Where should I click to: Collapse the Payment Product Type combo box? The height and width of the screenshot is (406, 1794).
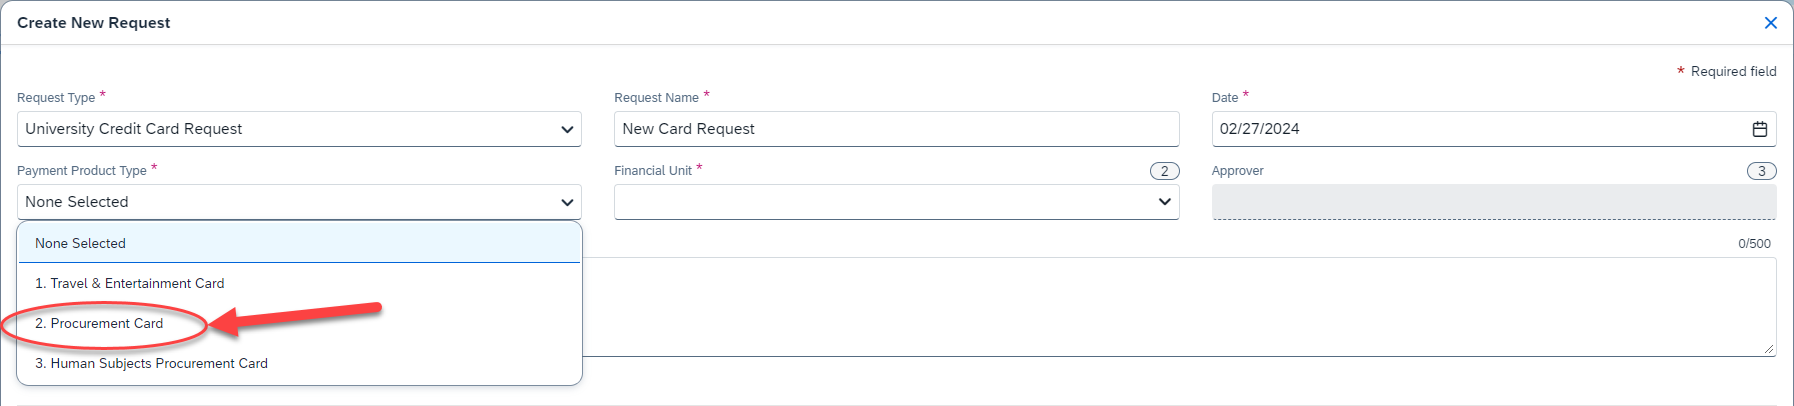coord(280,202)
